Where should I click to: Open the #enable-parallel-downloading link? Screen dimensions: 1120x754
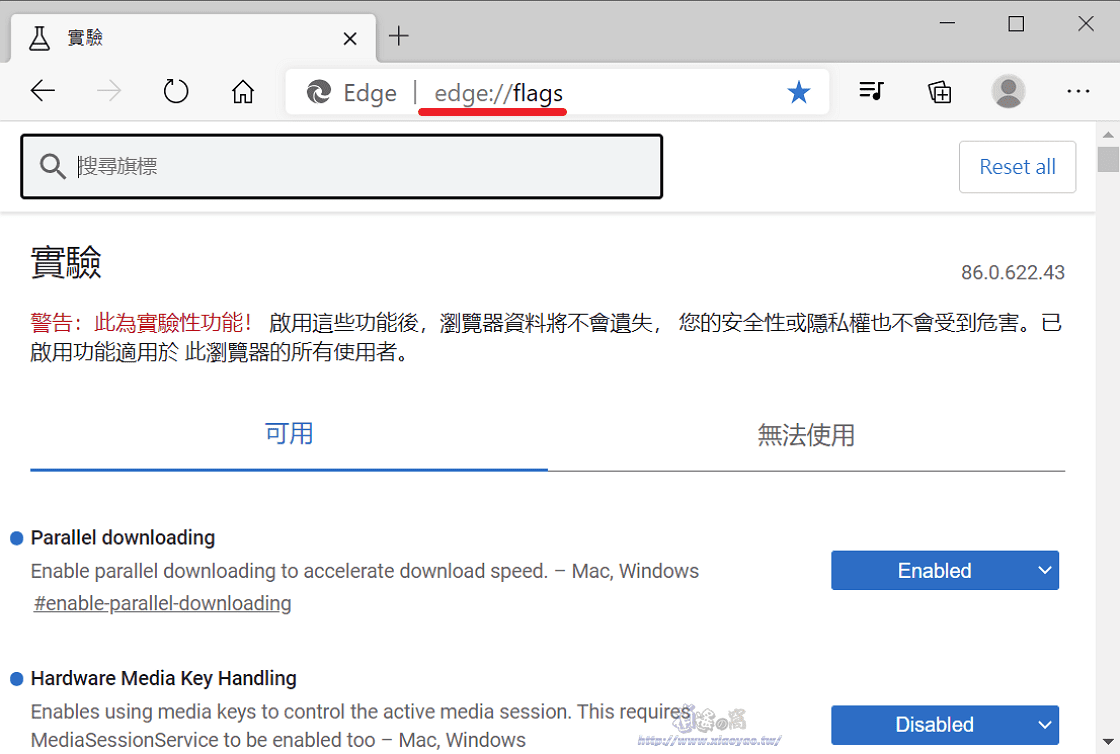point(162,603)
